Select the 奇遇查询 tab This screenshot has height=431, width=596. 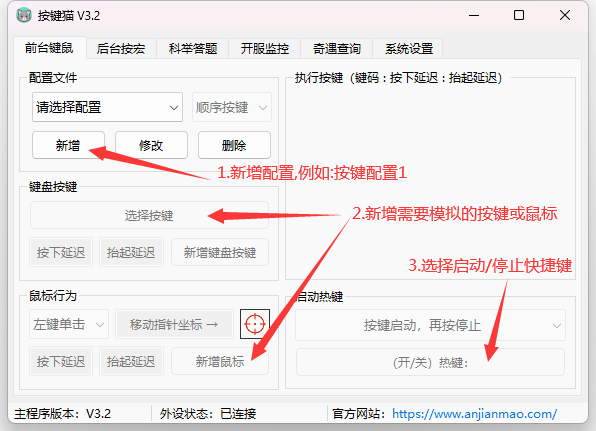coord(337,49)
